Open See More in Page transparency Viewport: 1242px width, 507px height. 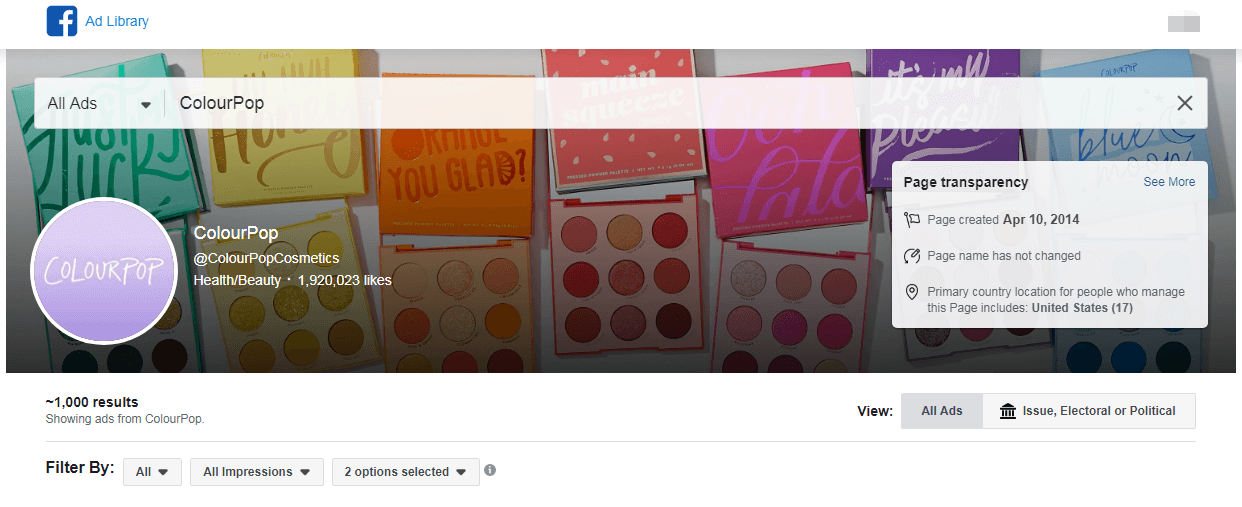[x=1169, y=182]
